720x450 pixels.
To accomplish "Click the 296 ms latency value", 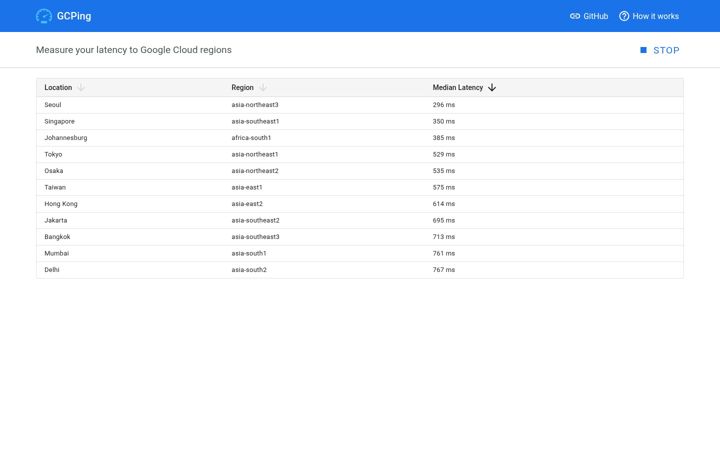I will pyautogui.click(x=444, y=105).
